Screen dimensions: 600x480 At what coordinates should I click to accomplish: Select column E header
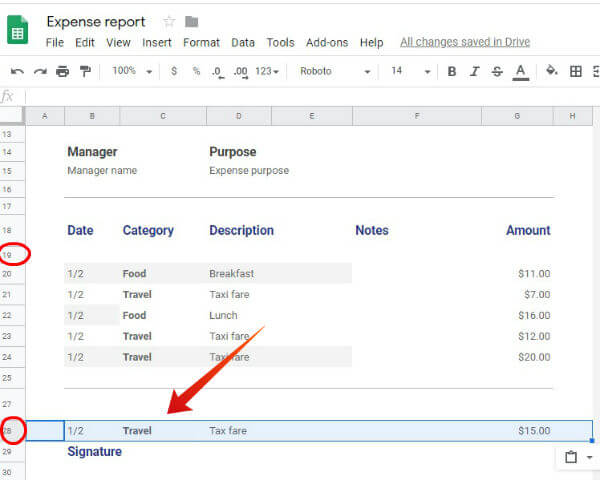click(x=311, y=116)
